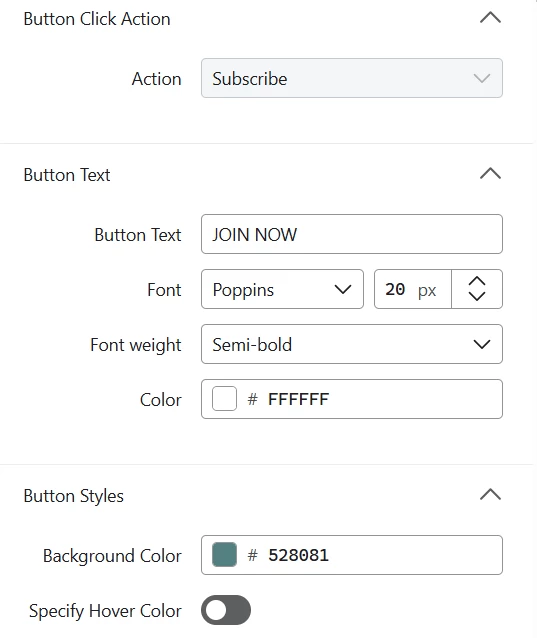Viewport: 537px width, 638px height.
Task: Collapse the Button Styles section chevron
Action: [490, 494]
